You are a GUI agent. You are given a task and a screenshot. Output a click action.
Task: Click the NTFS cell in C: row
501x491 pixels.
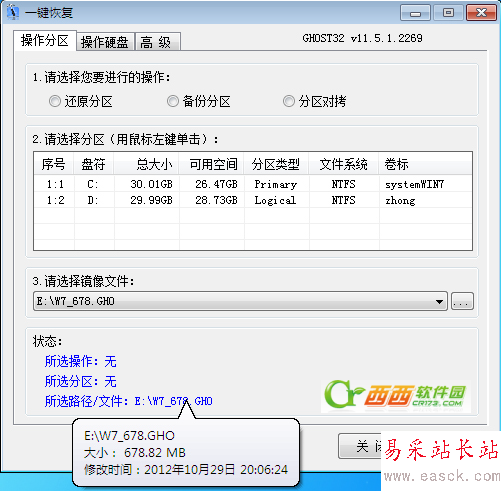pos(343,184)
